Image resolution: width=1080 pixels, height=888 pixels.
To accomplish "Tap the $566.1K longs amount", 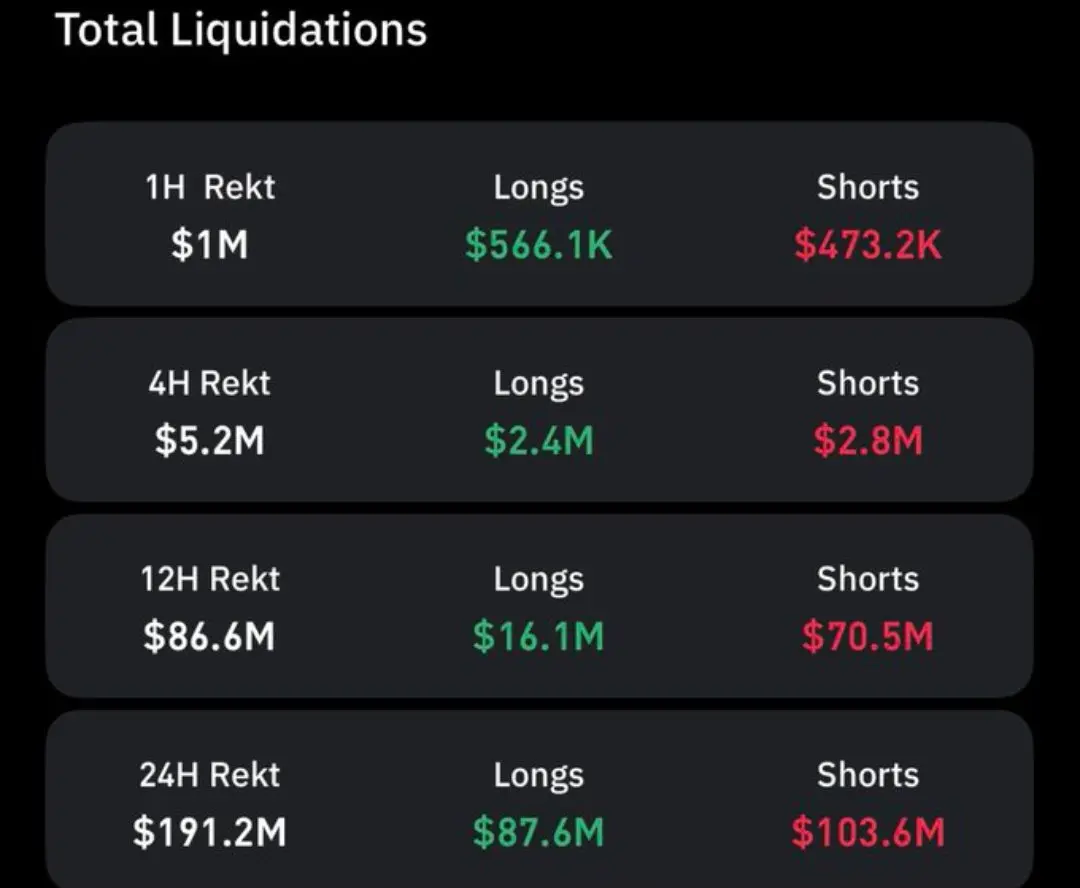I will pos(538,245).
